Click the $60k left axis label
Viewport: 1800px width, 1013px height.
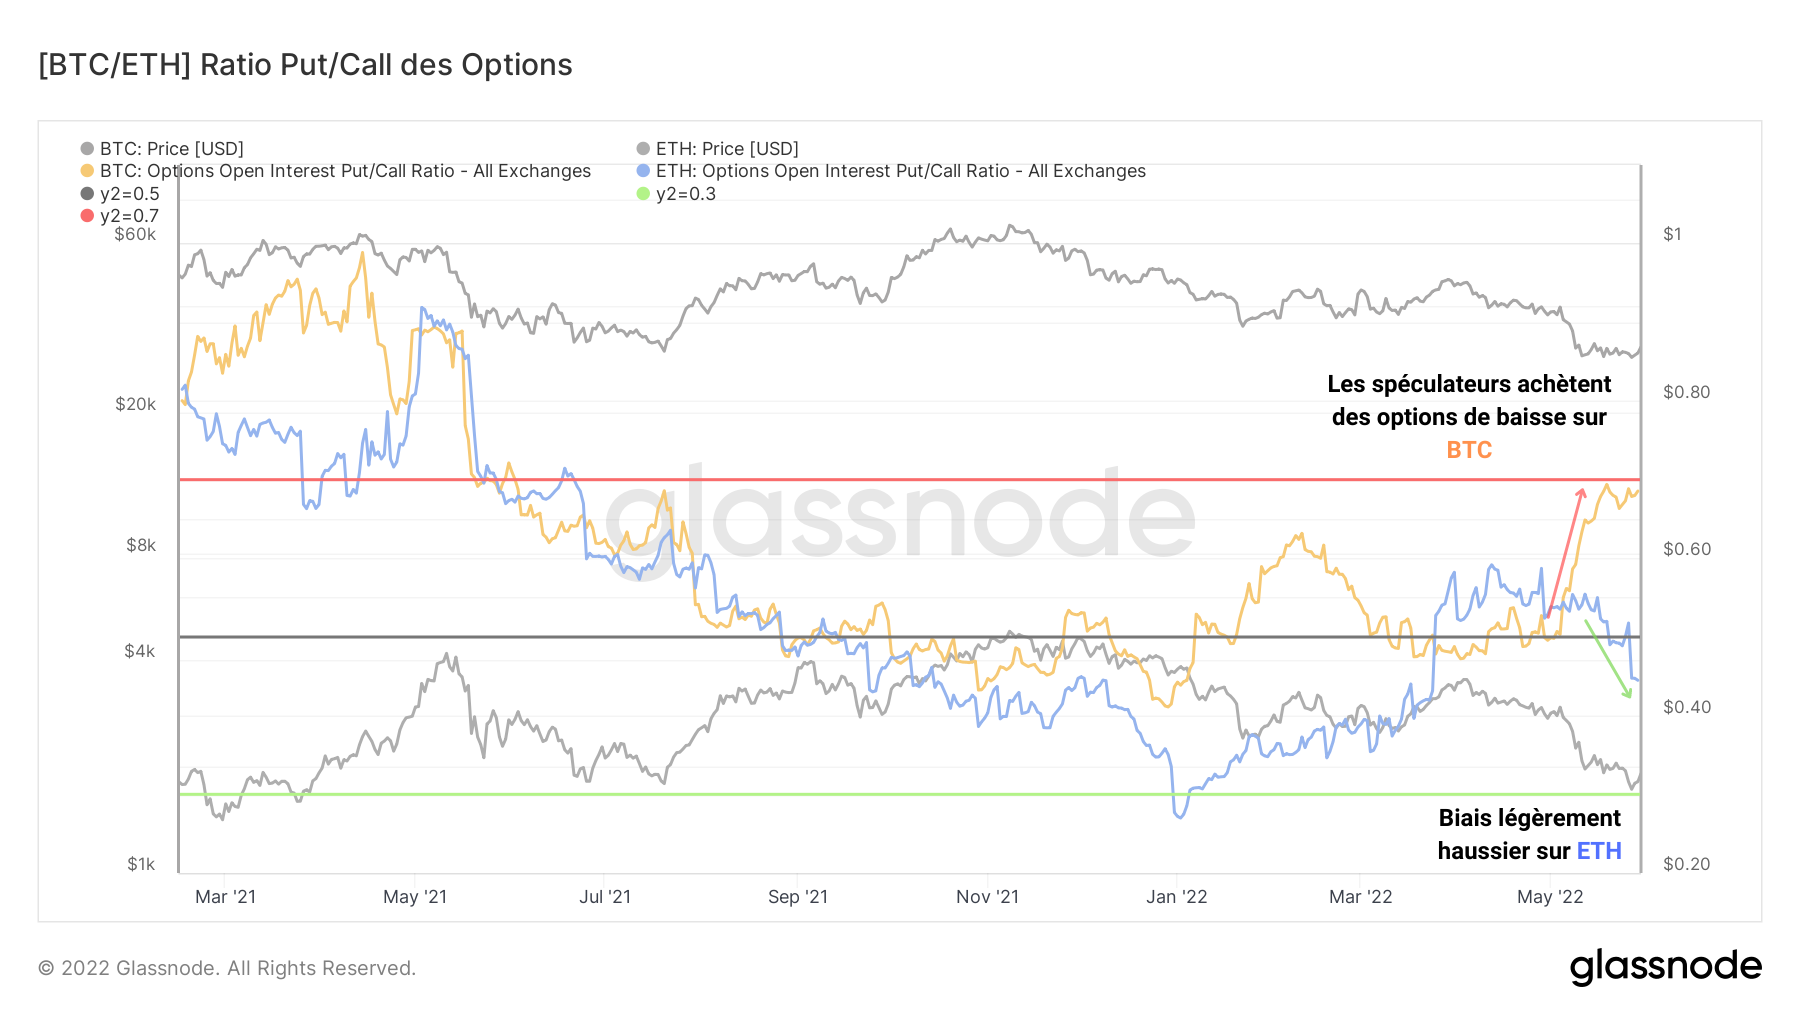point(135,235)
